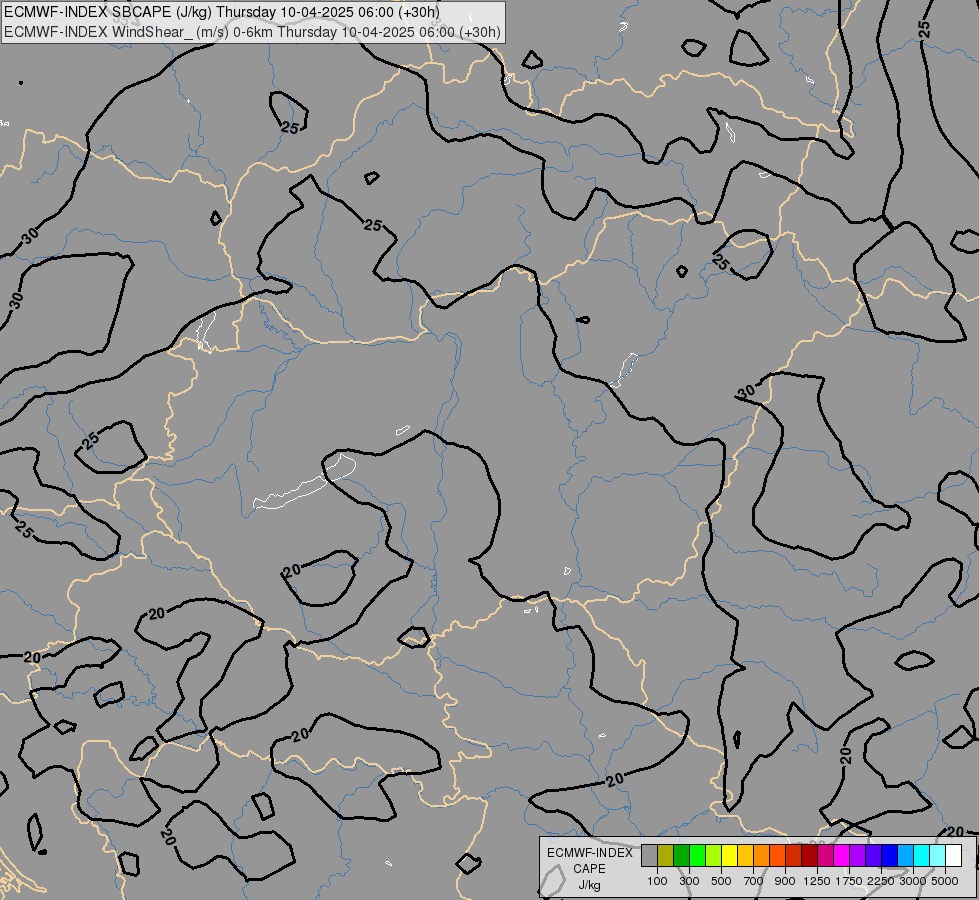Click the gray swatch in the CAPE legend
Viewport: 979px width, 900px height.
pos(649,856)
